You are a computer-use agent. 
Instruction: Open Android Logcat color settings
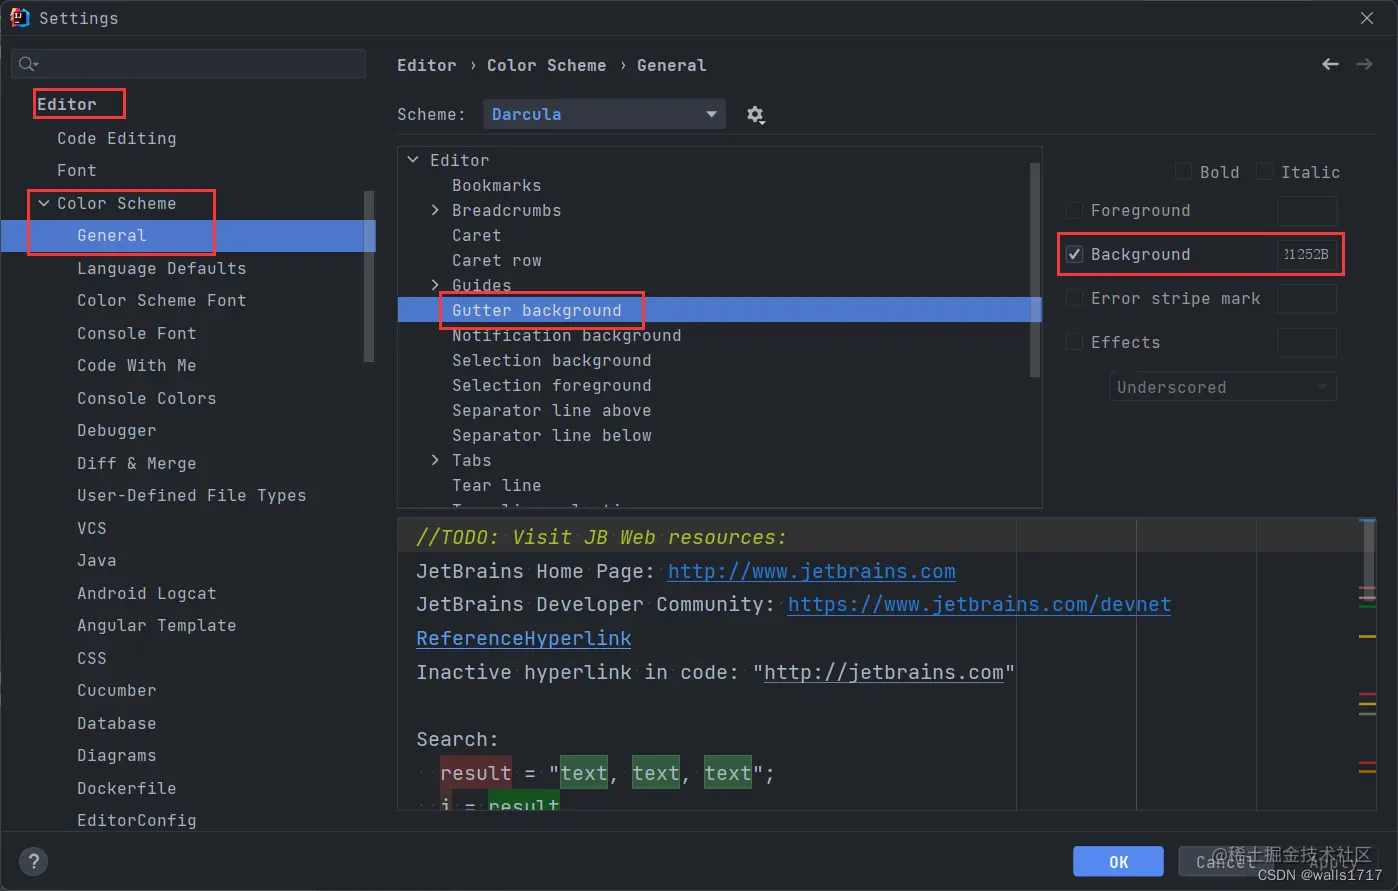pos(146,593)
